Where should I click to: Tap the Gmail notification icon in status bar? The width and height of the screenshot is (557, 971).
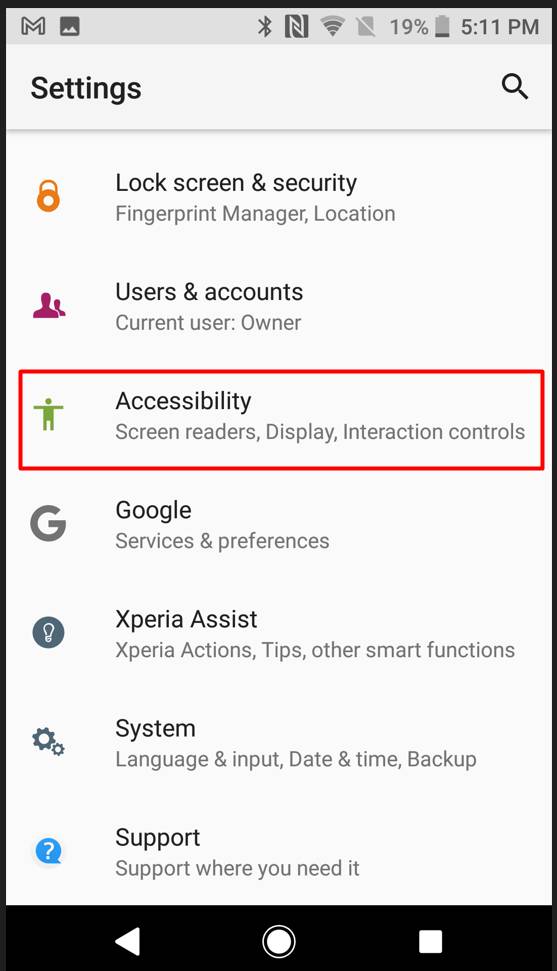33,26
